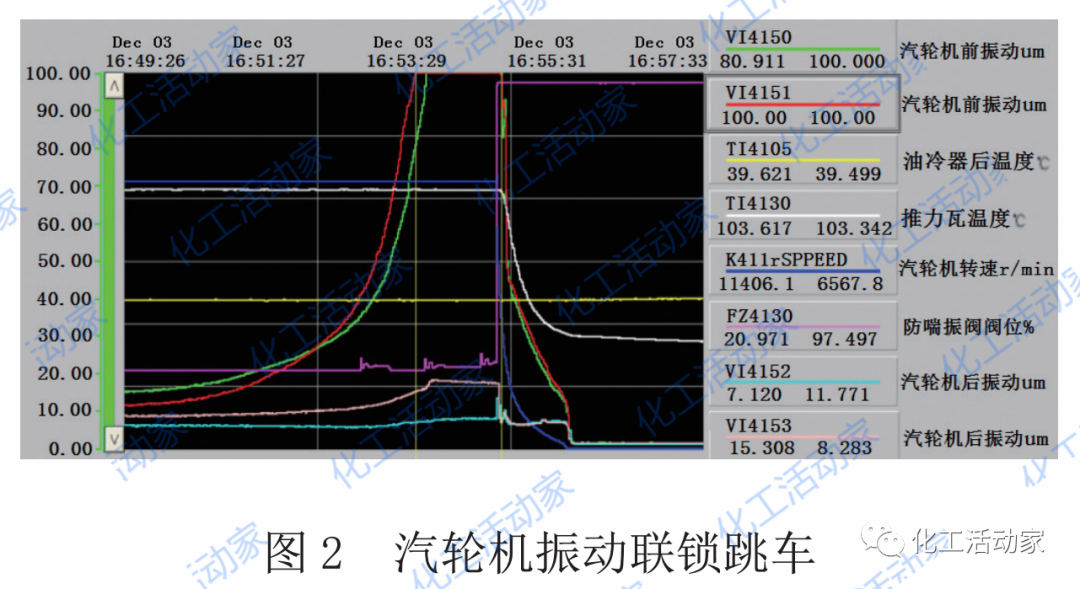The height and width of the screenshot is (589, 1080).
Task: Click the 100.00 Y-axis label
Action: click(x=58, y=74)
